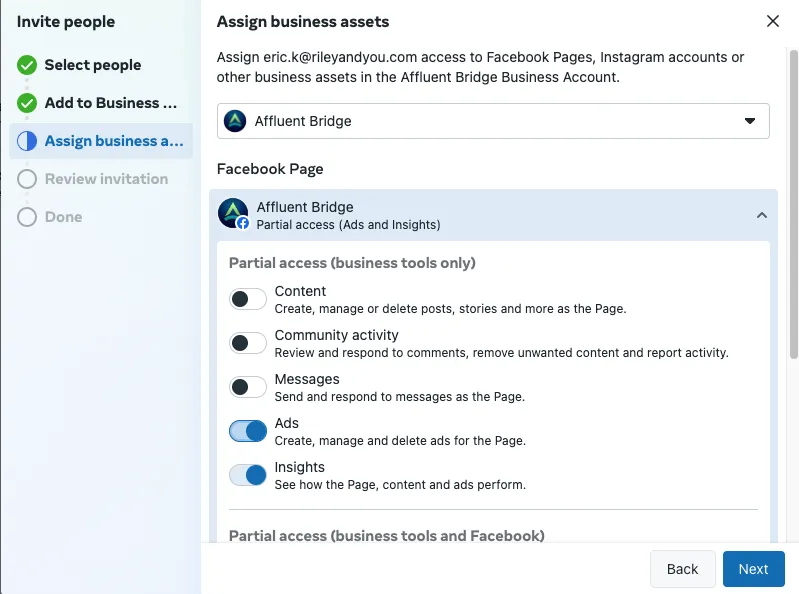
Task: Click the Affluent Bridge logo in dropdown
Action: pyautogui.click(x=235, y=121)
